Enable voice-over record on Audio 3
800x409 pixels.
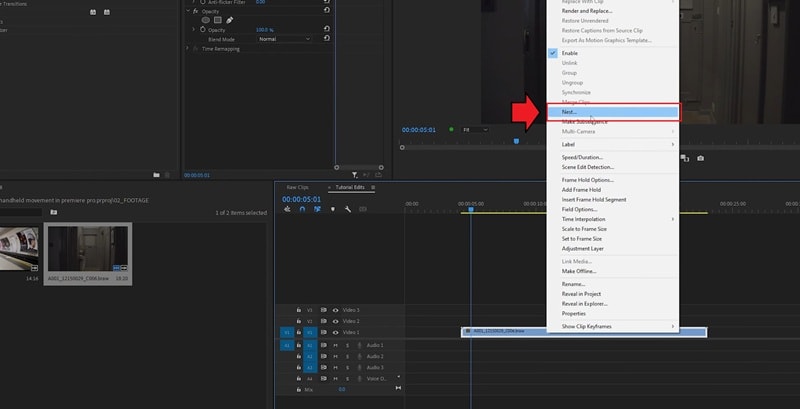pos(359,368)
